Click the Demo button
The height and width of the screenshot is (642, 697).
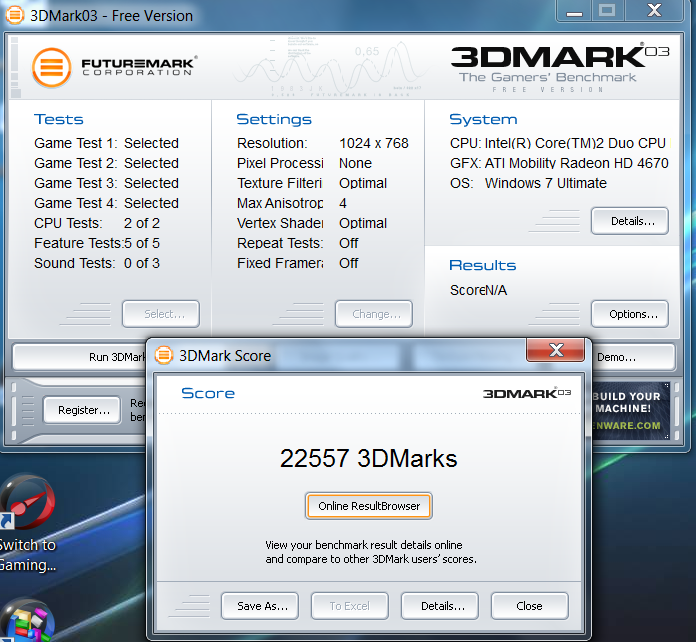click(633, 357)
